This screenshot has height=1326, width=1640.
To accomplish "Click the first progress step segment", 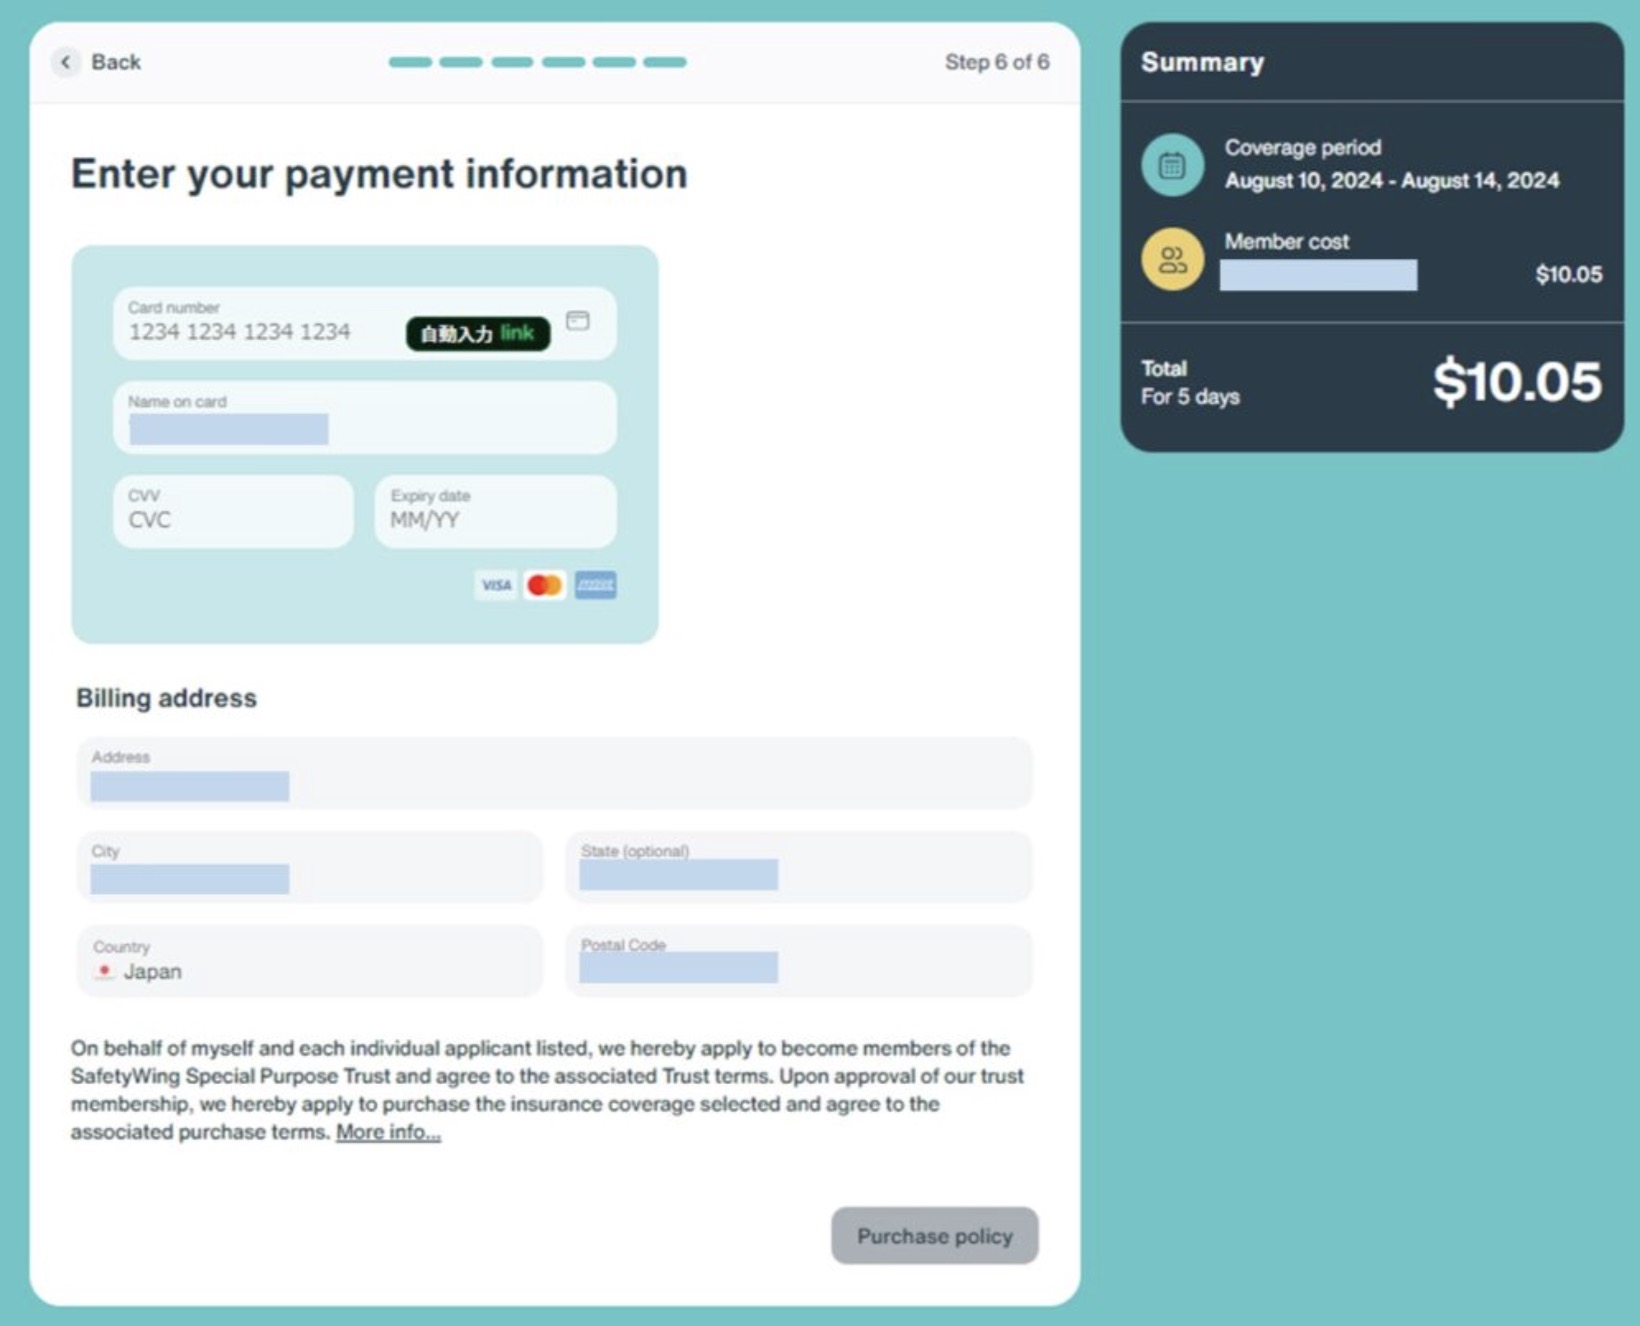I will click(410, 62).
